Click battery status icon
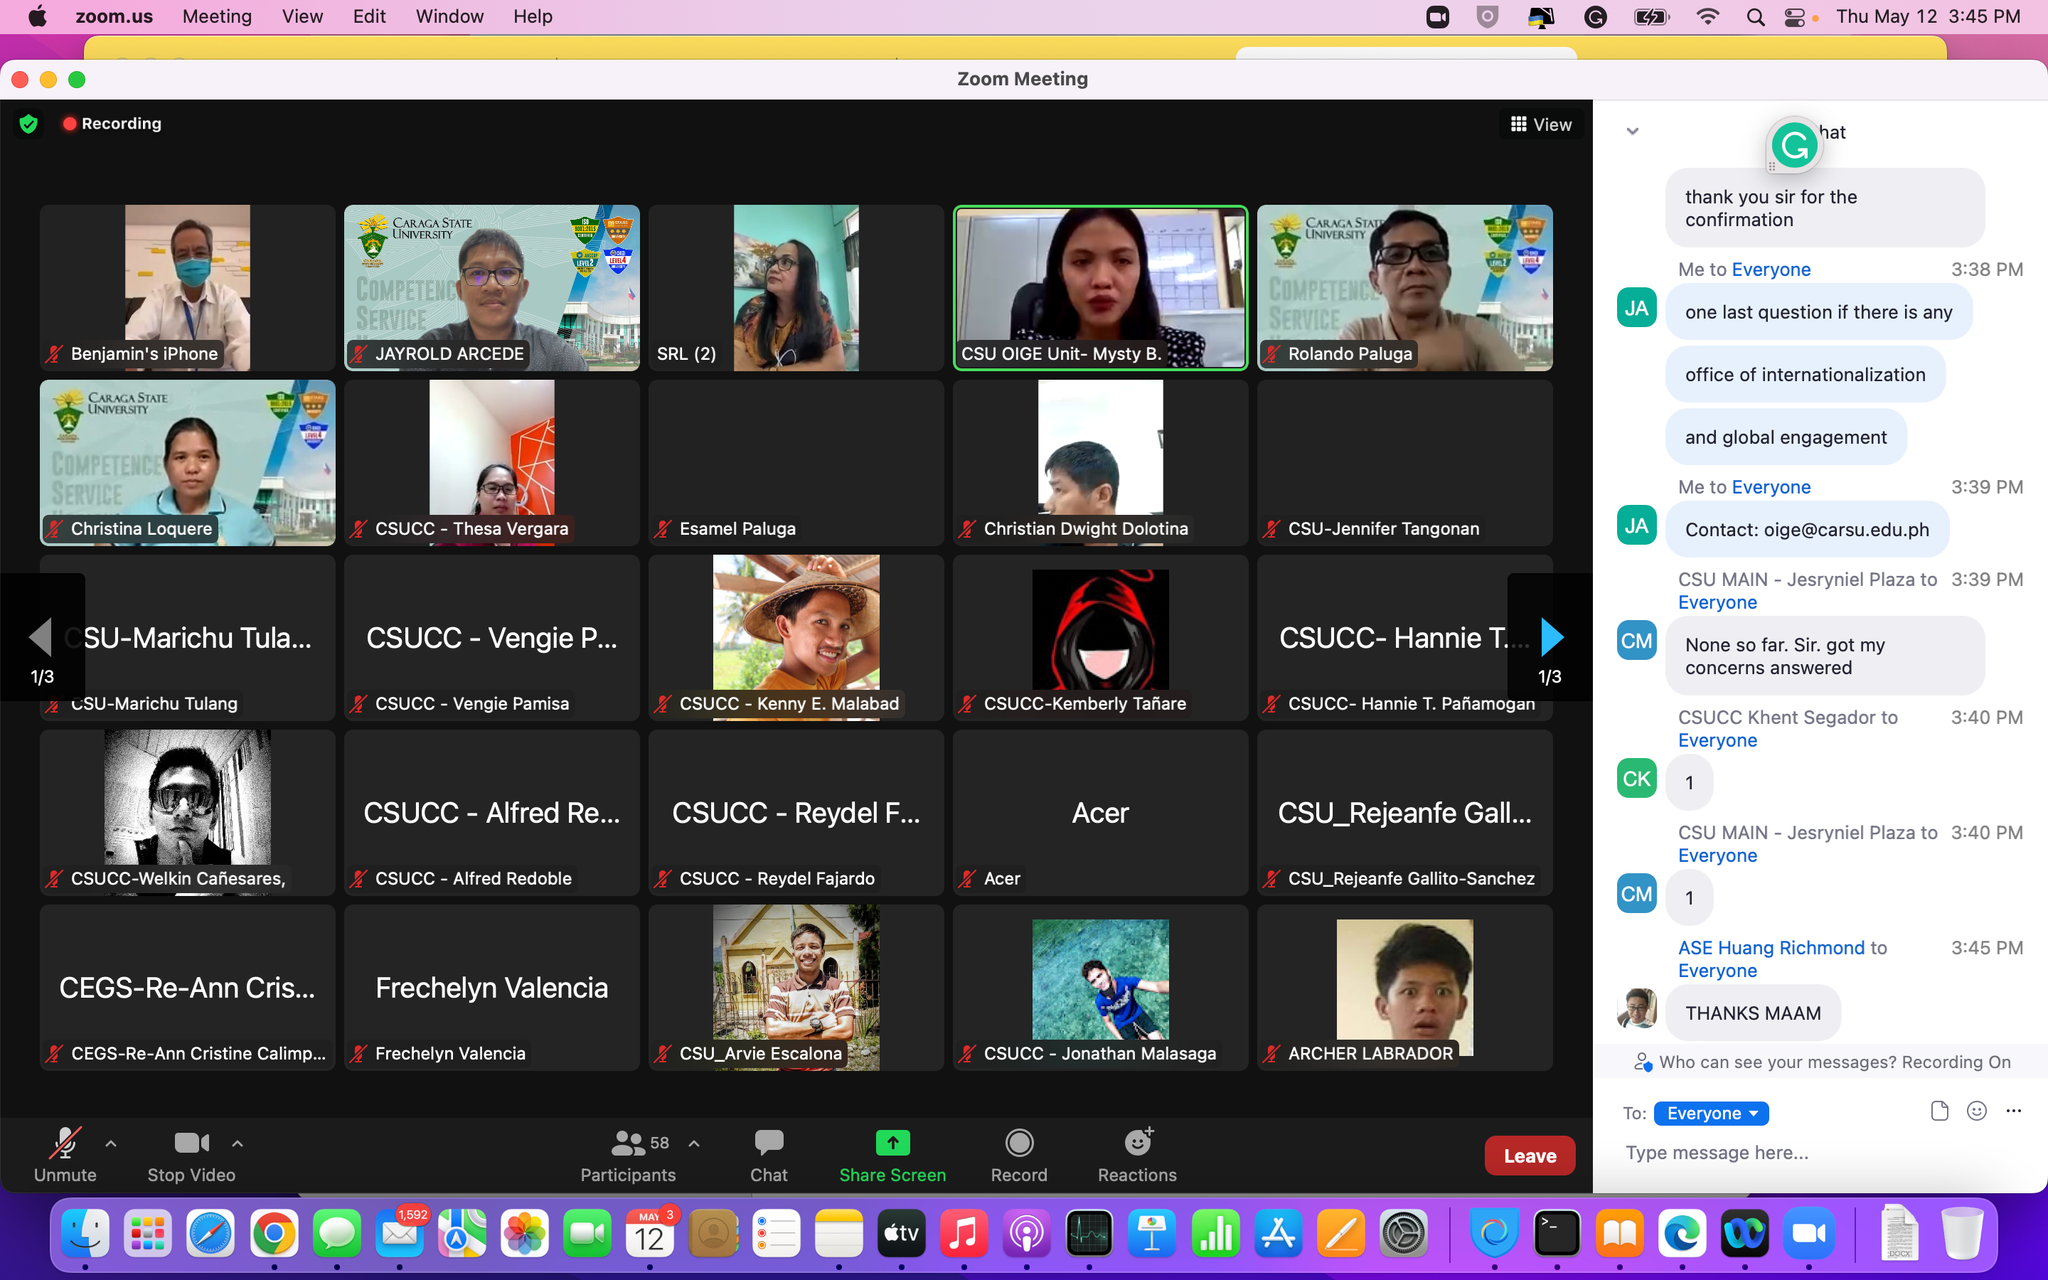This screenshot has width=2048, height=1280. tap(1651, 17)
